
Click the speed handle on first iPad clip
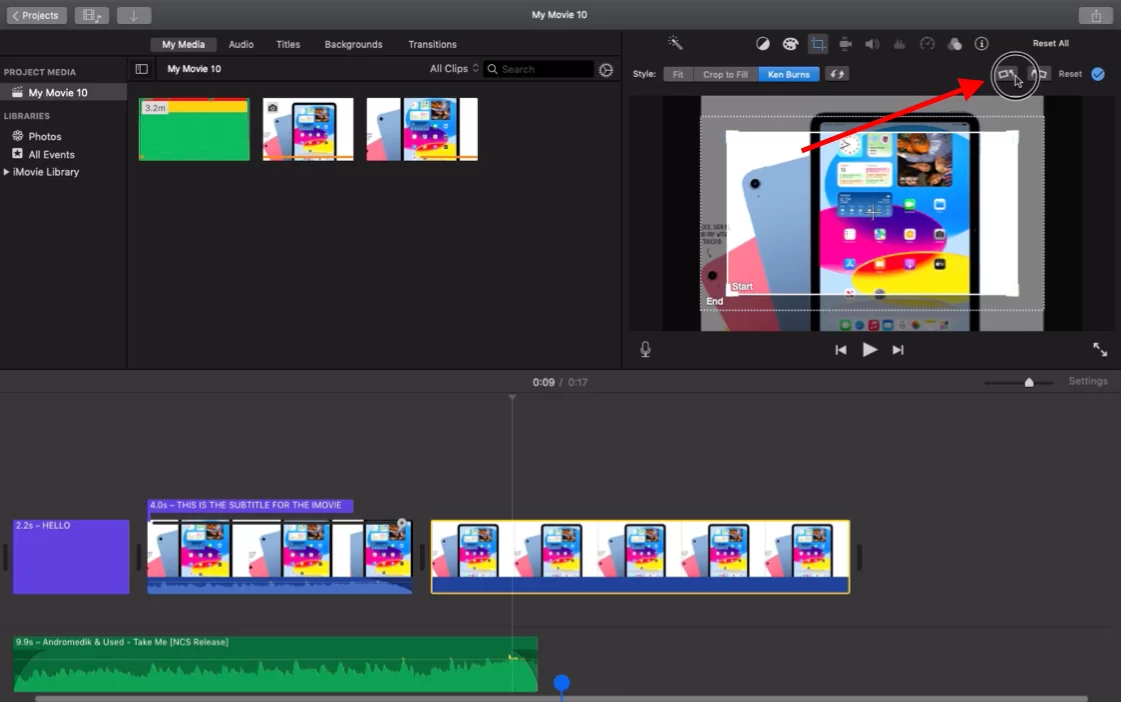coord(402,524)
